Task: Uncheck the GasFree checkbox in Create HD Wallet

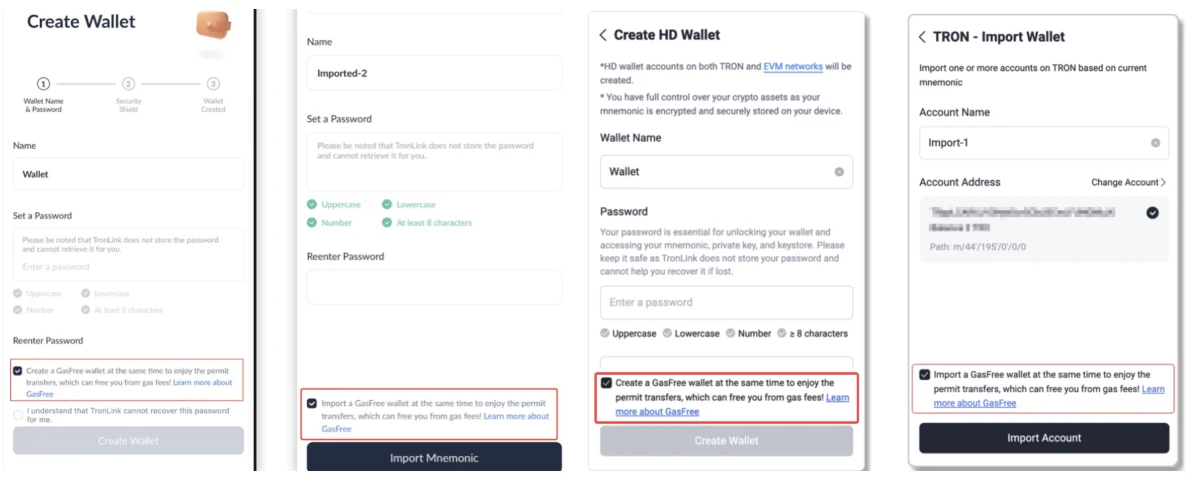Action: pyautogui.click(x=606, y=383)
